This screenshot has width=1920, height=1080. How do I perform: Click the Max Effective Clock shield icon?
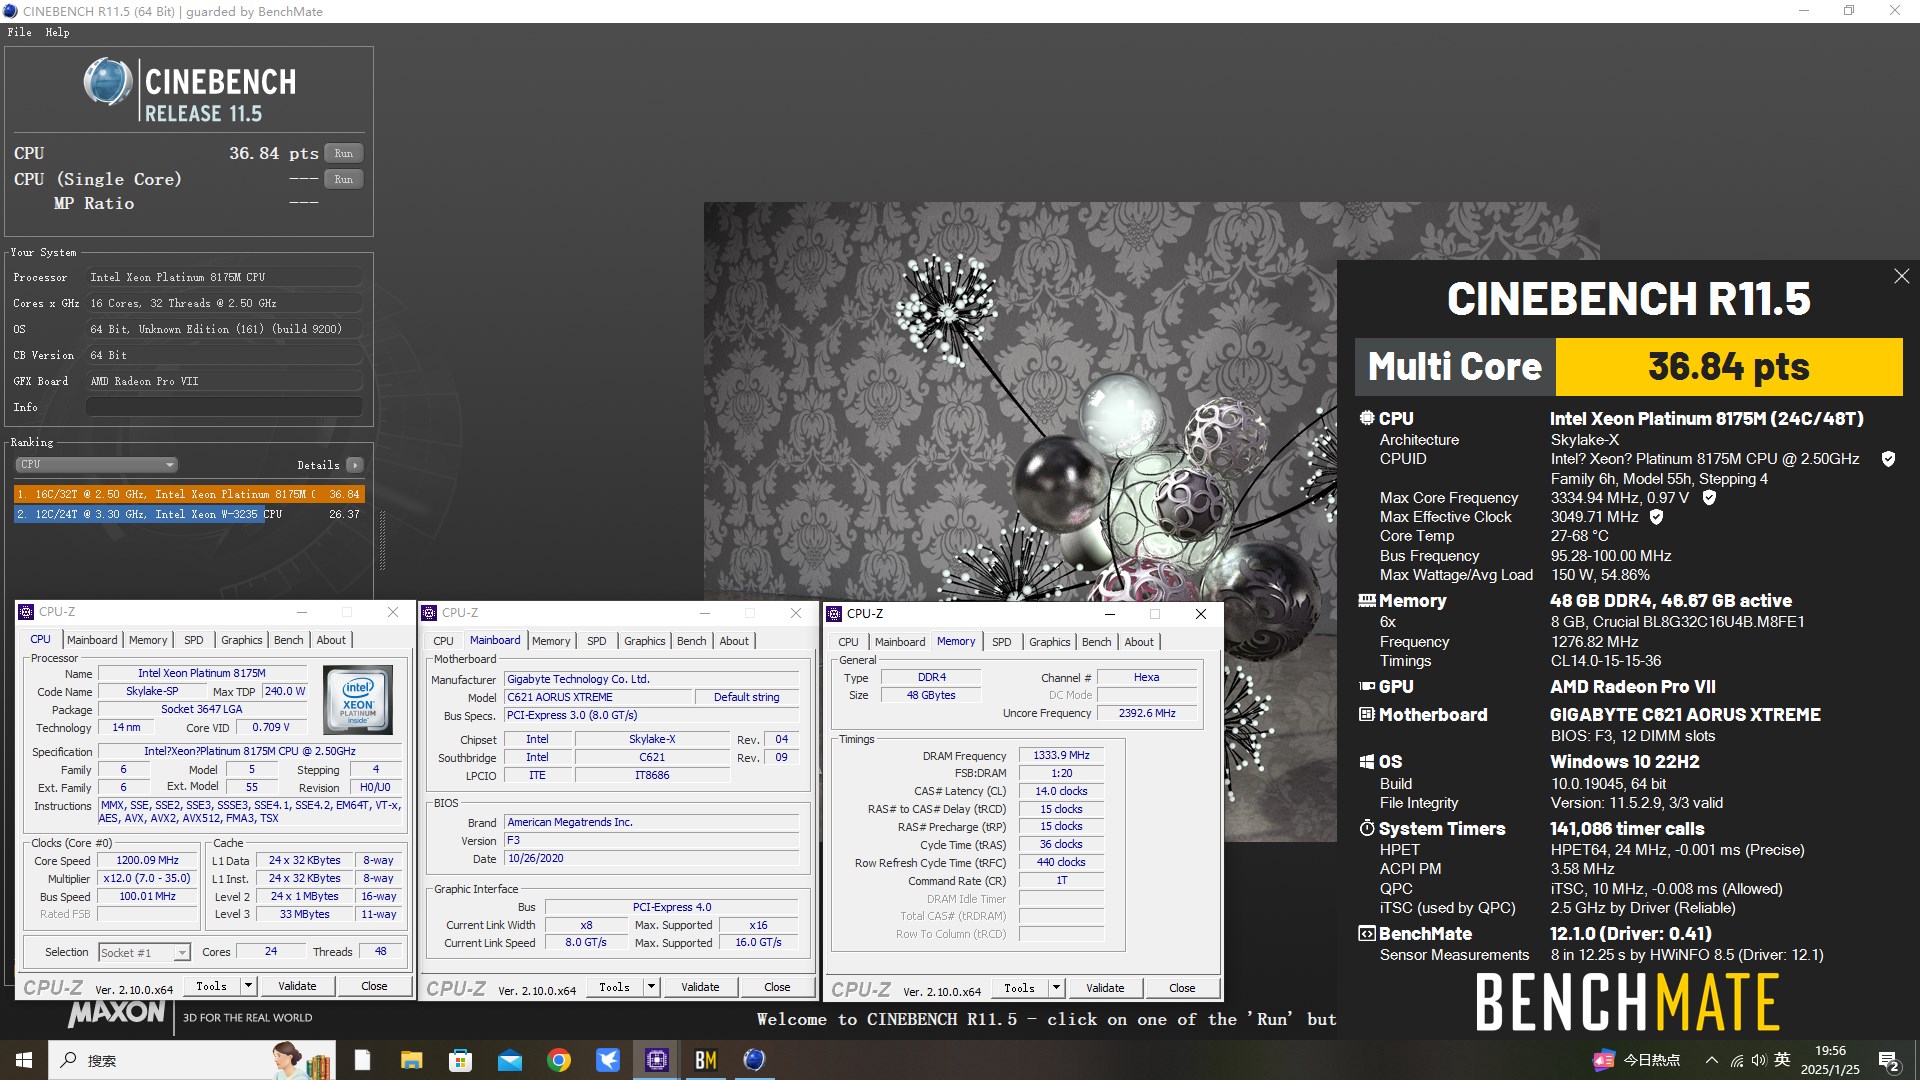1656,517
